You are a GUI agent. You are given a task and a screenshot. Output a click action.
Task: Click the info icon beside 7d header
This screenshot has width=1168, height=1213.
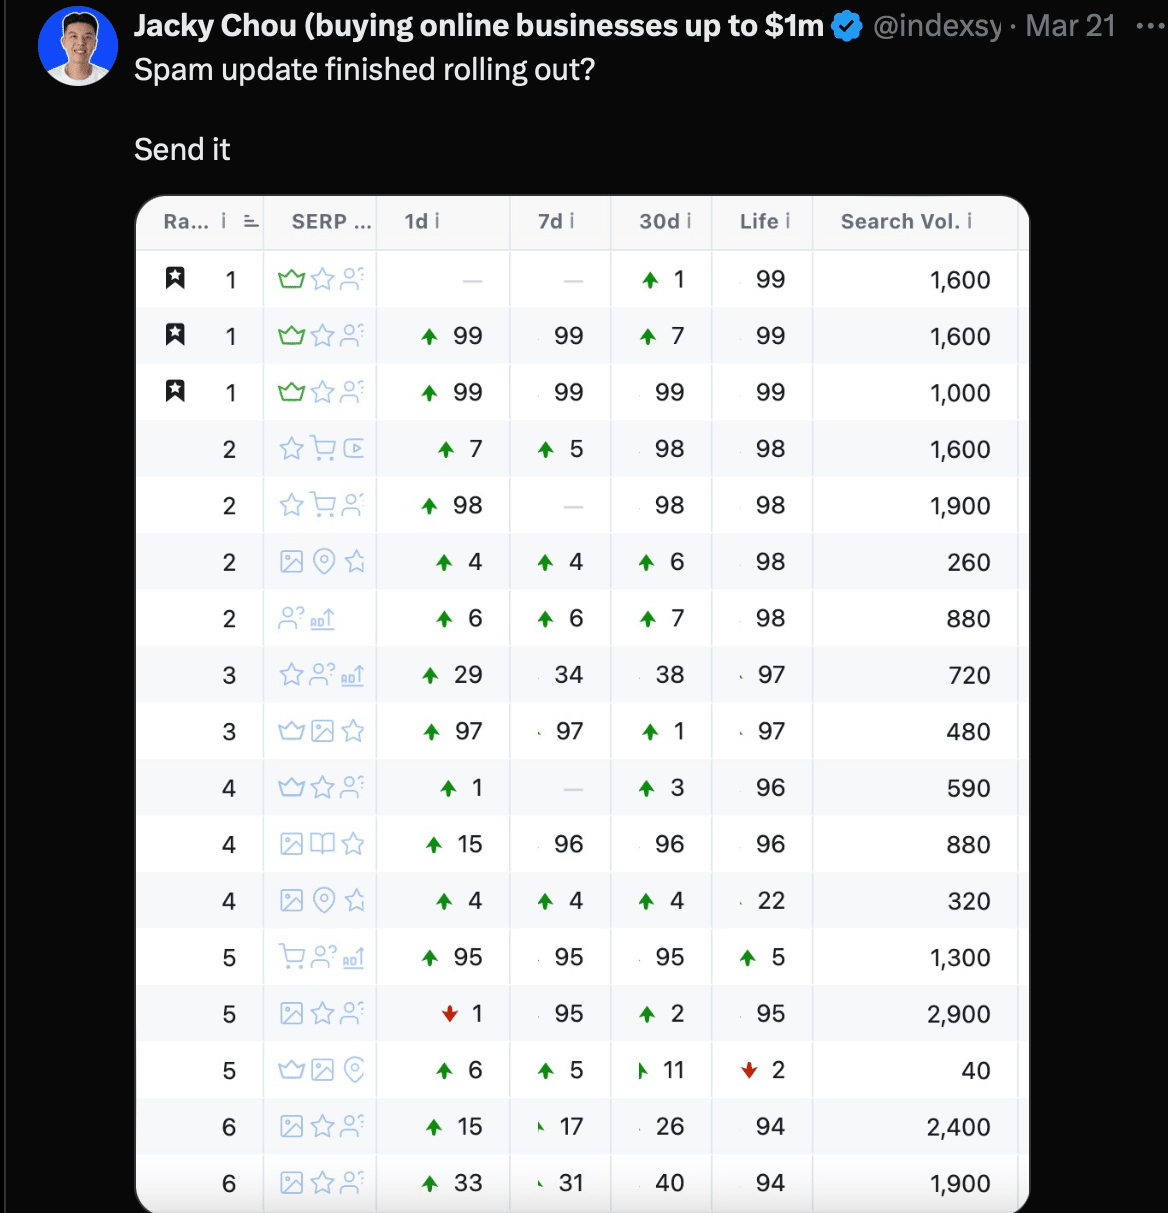pos(572,221)
